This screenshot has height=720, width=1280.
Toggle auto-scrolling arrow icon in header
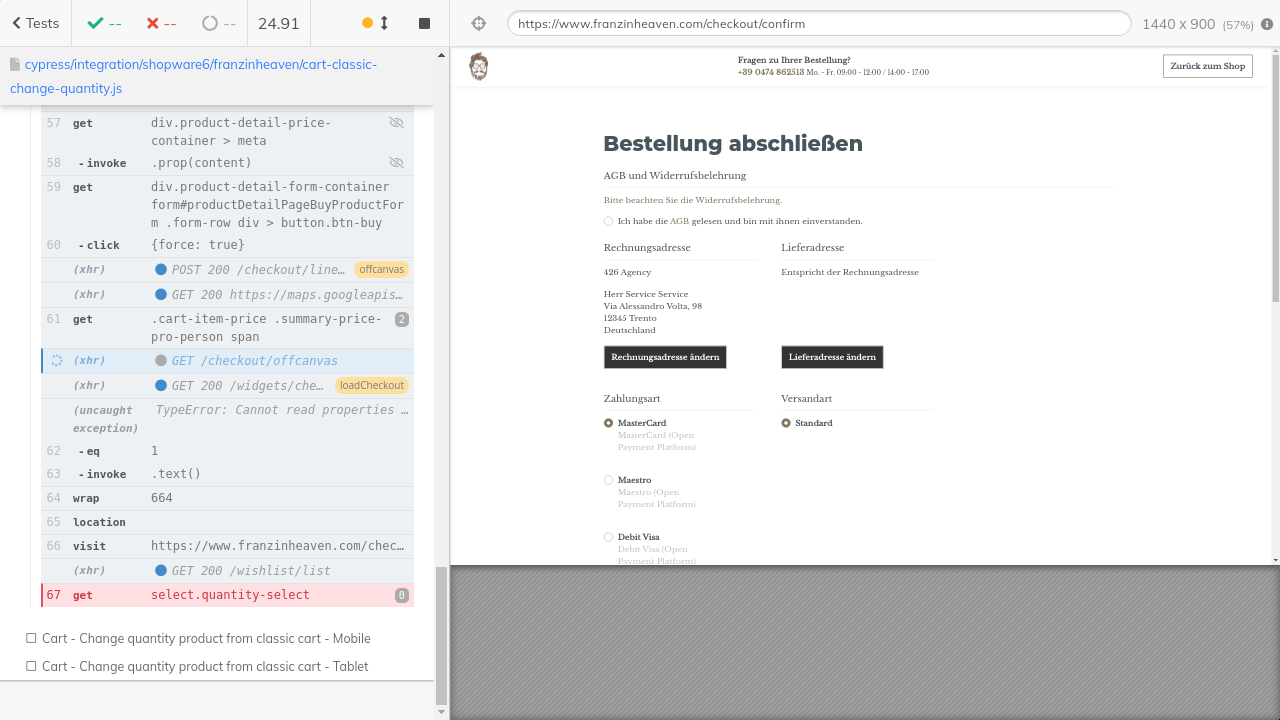point(384,23)
